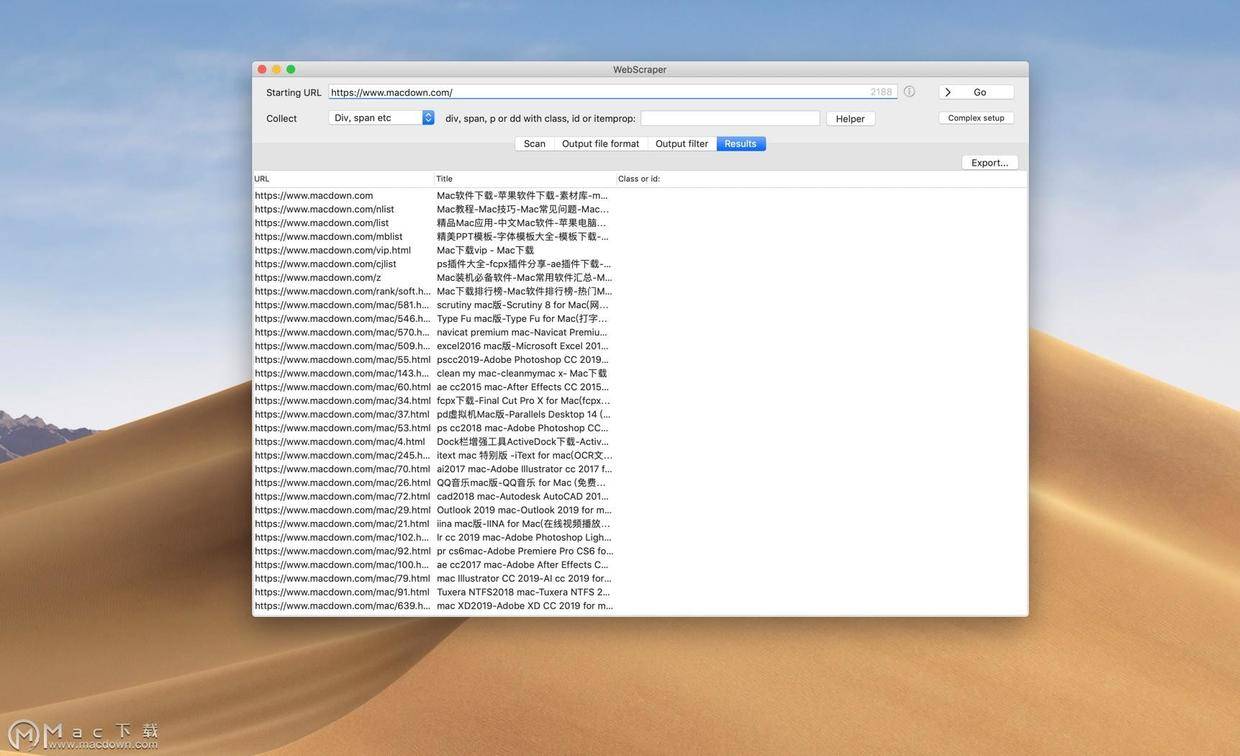
Task: Click the Export... button
Action: (990, 162)
